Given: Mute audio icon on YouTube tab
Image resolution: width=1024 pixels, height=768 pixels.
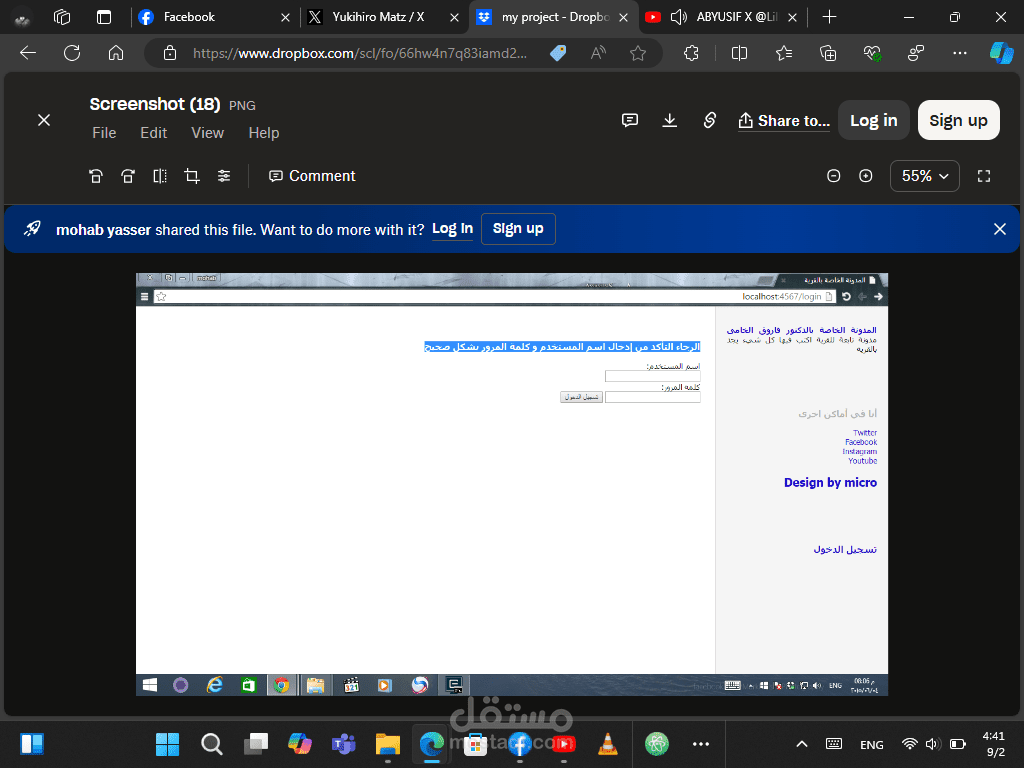Looking at the screenshot, I should click(x=679, y=17).
